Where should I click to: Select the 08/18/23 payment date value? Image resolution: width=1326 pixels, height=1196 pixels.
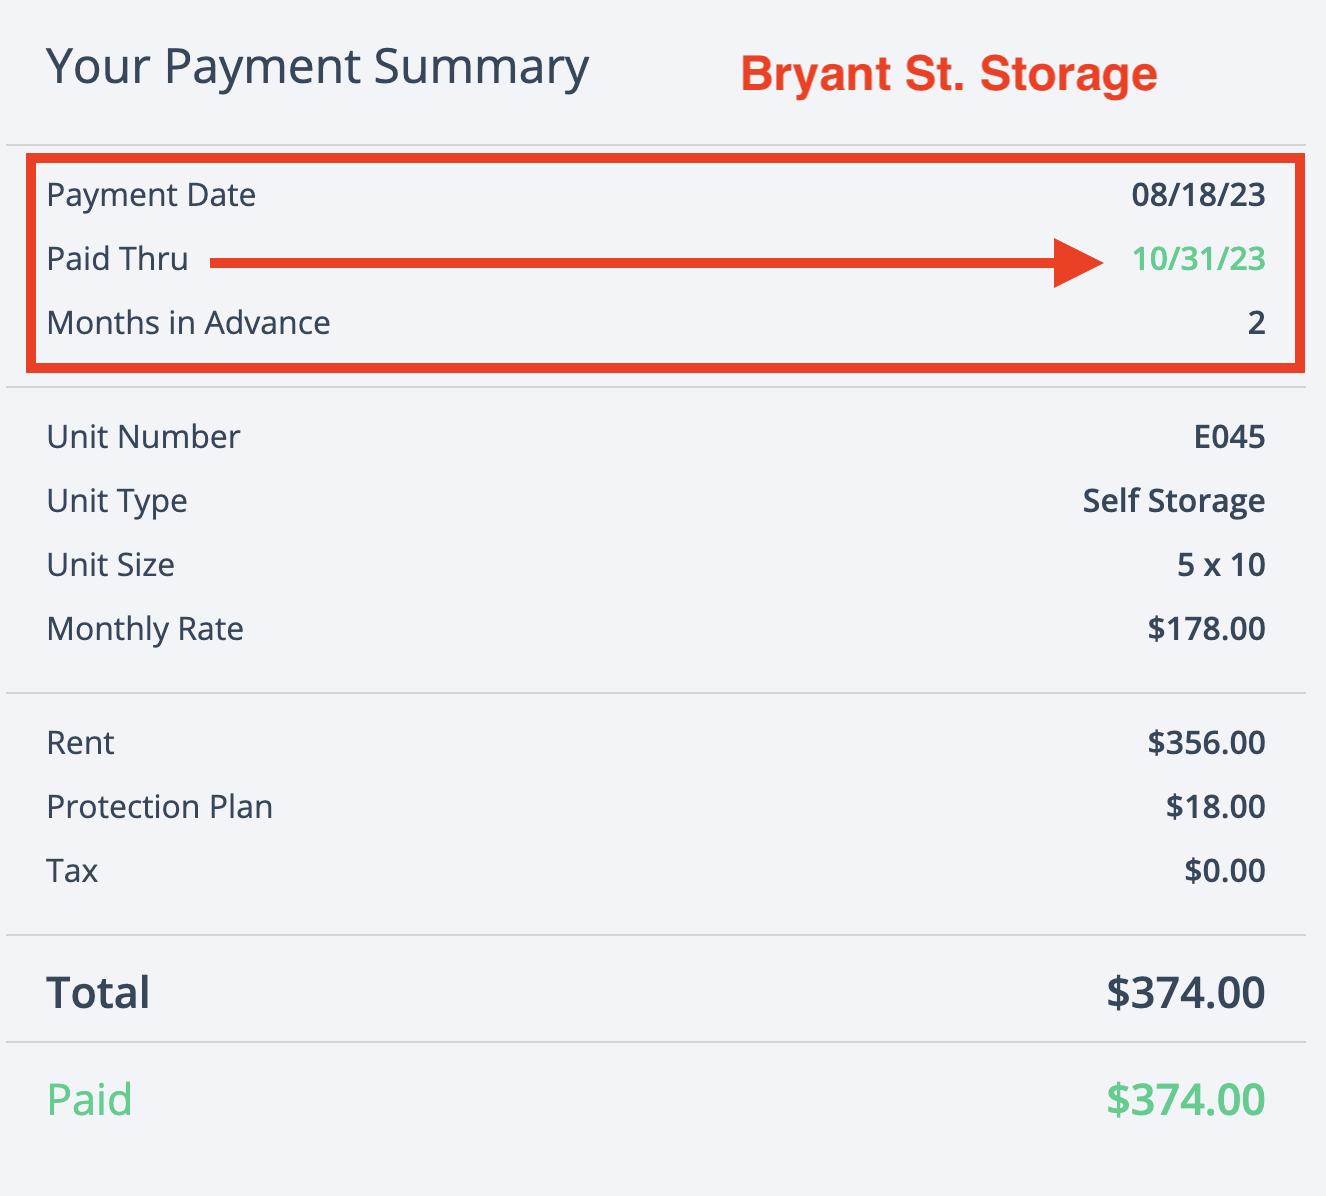click(1198, 195)
